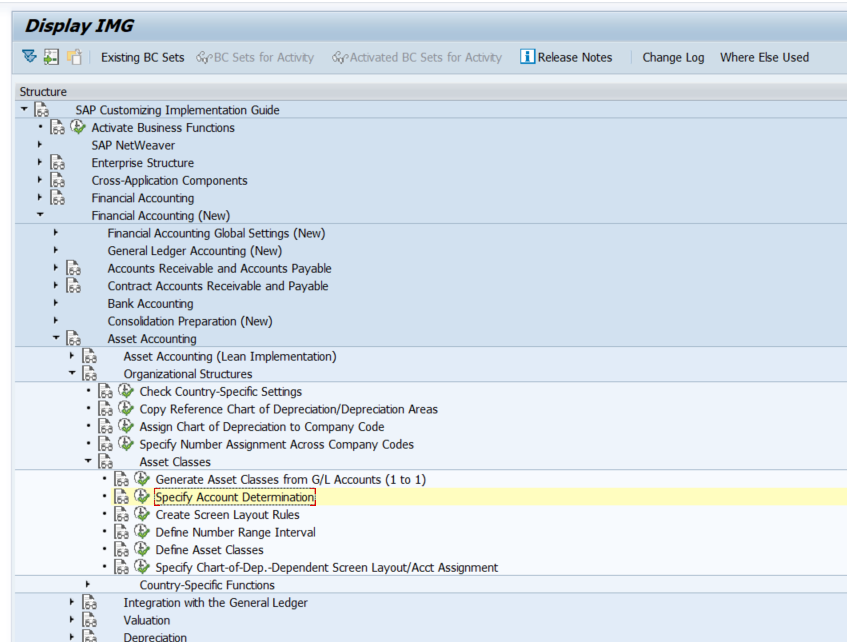Click the clipboard-style toolbar icon
Image resolution: width=847 pixels, height=642 pixels.
point(74,57)
